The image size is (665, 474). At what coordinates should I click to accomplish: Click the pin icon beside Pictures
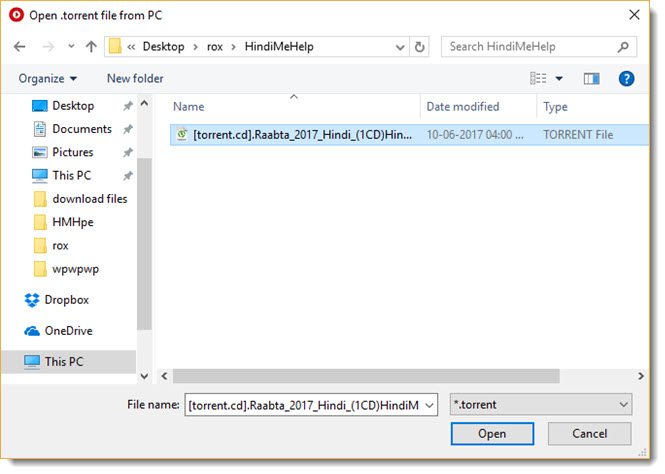point(128,153)
